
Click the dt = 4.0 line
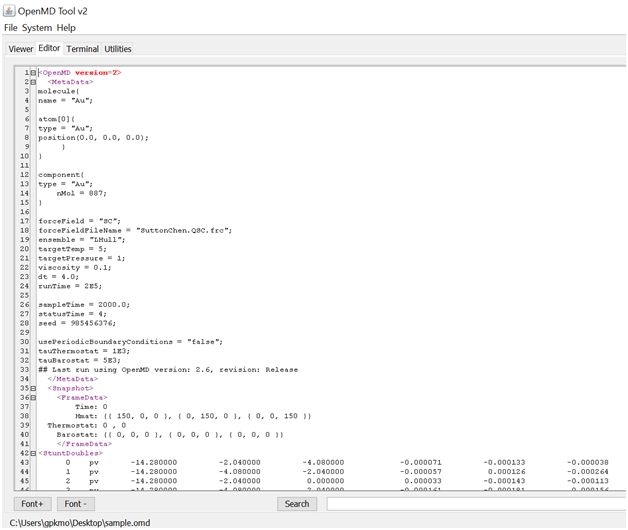click(x=58, y=277)
